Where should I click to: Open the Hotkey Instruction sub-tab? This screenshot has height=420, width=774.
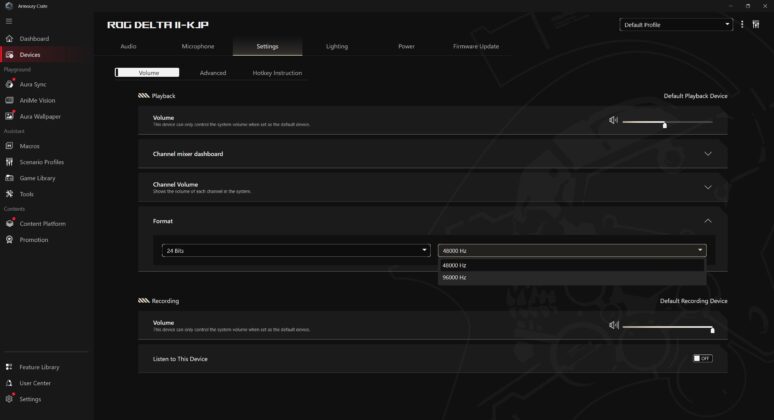click(x=277, y=73)
